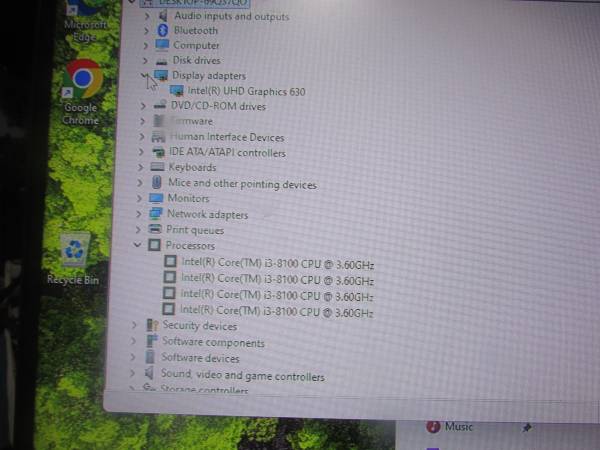Click the Music shortcut icon below the window

pyautogui.click(x=433, y=426)
